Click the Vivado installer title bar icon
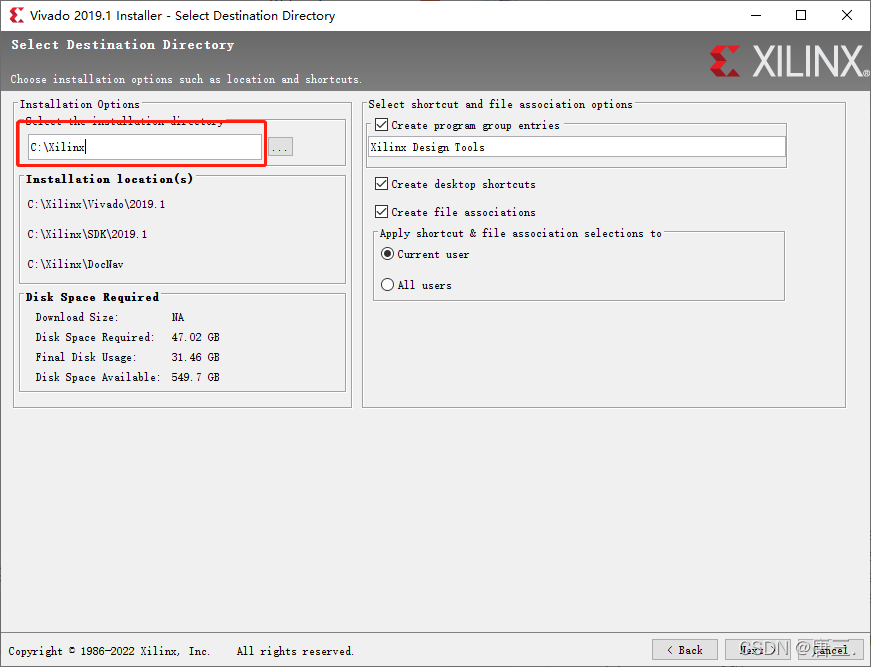This screenshot has height=667, width=871. [x=17, y=16]
